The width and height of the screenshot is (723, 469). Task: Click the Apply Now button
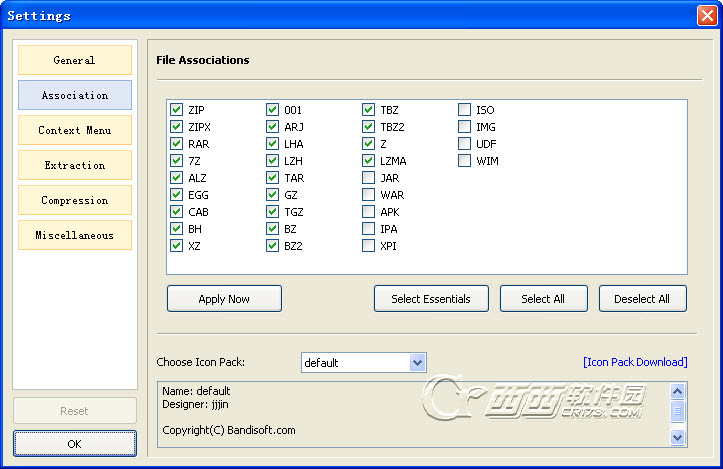pos(224,299)
